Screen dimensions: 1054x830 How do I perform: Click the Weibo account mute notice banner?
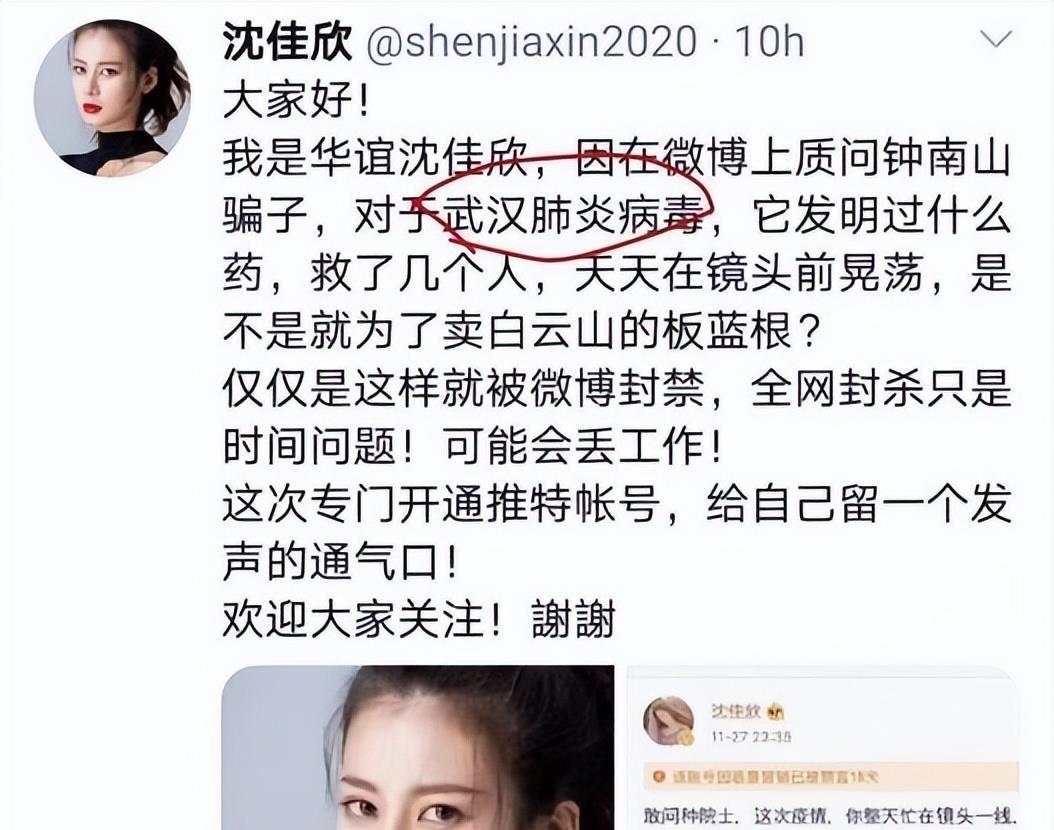click(x=831, y=777)
